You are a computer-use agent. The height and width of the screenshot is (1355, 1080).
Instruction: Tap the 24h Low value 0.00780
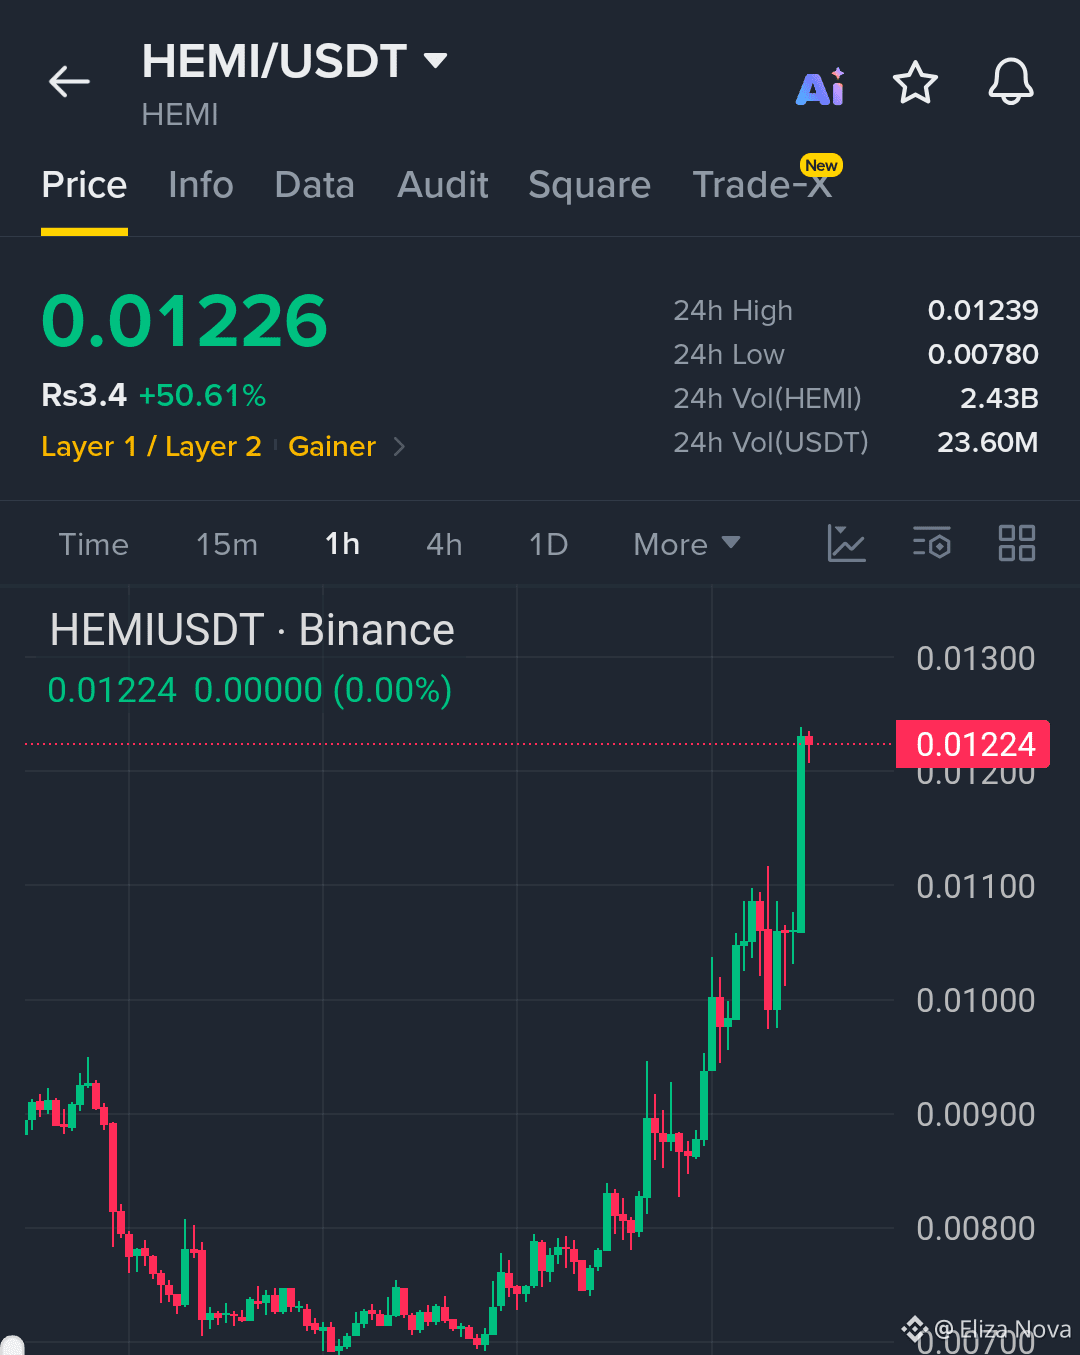click(x=983, y=354)
